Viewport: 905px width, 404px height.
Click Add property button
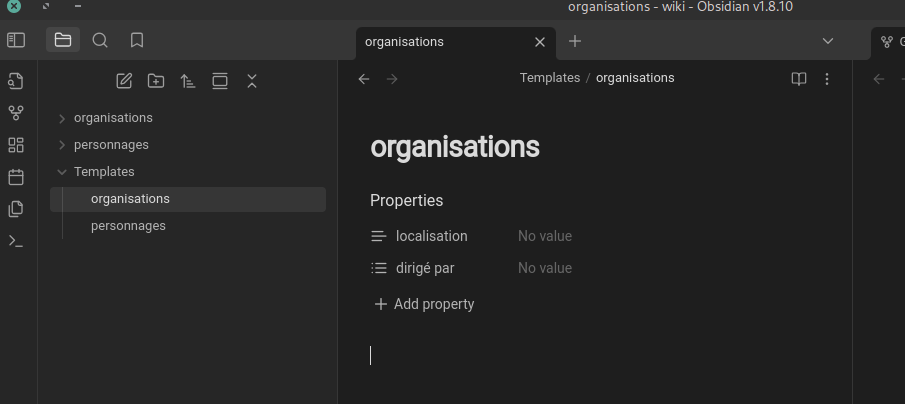(x=424, y=304)
